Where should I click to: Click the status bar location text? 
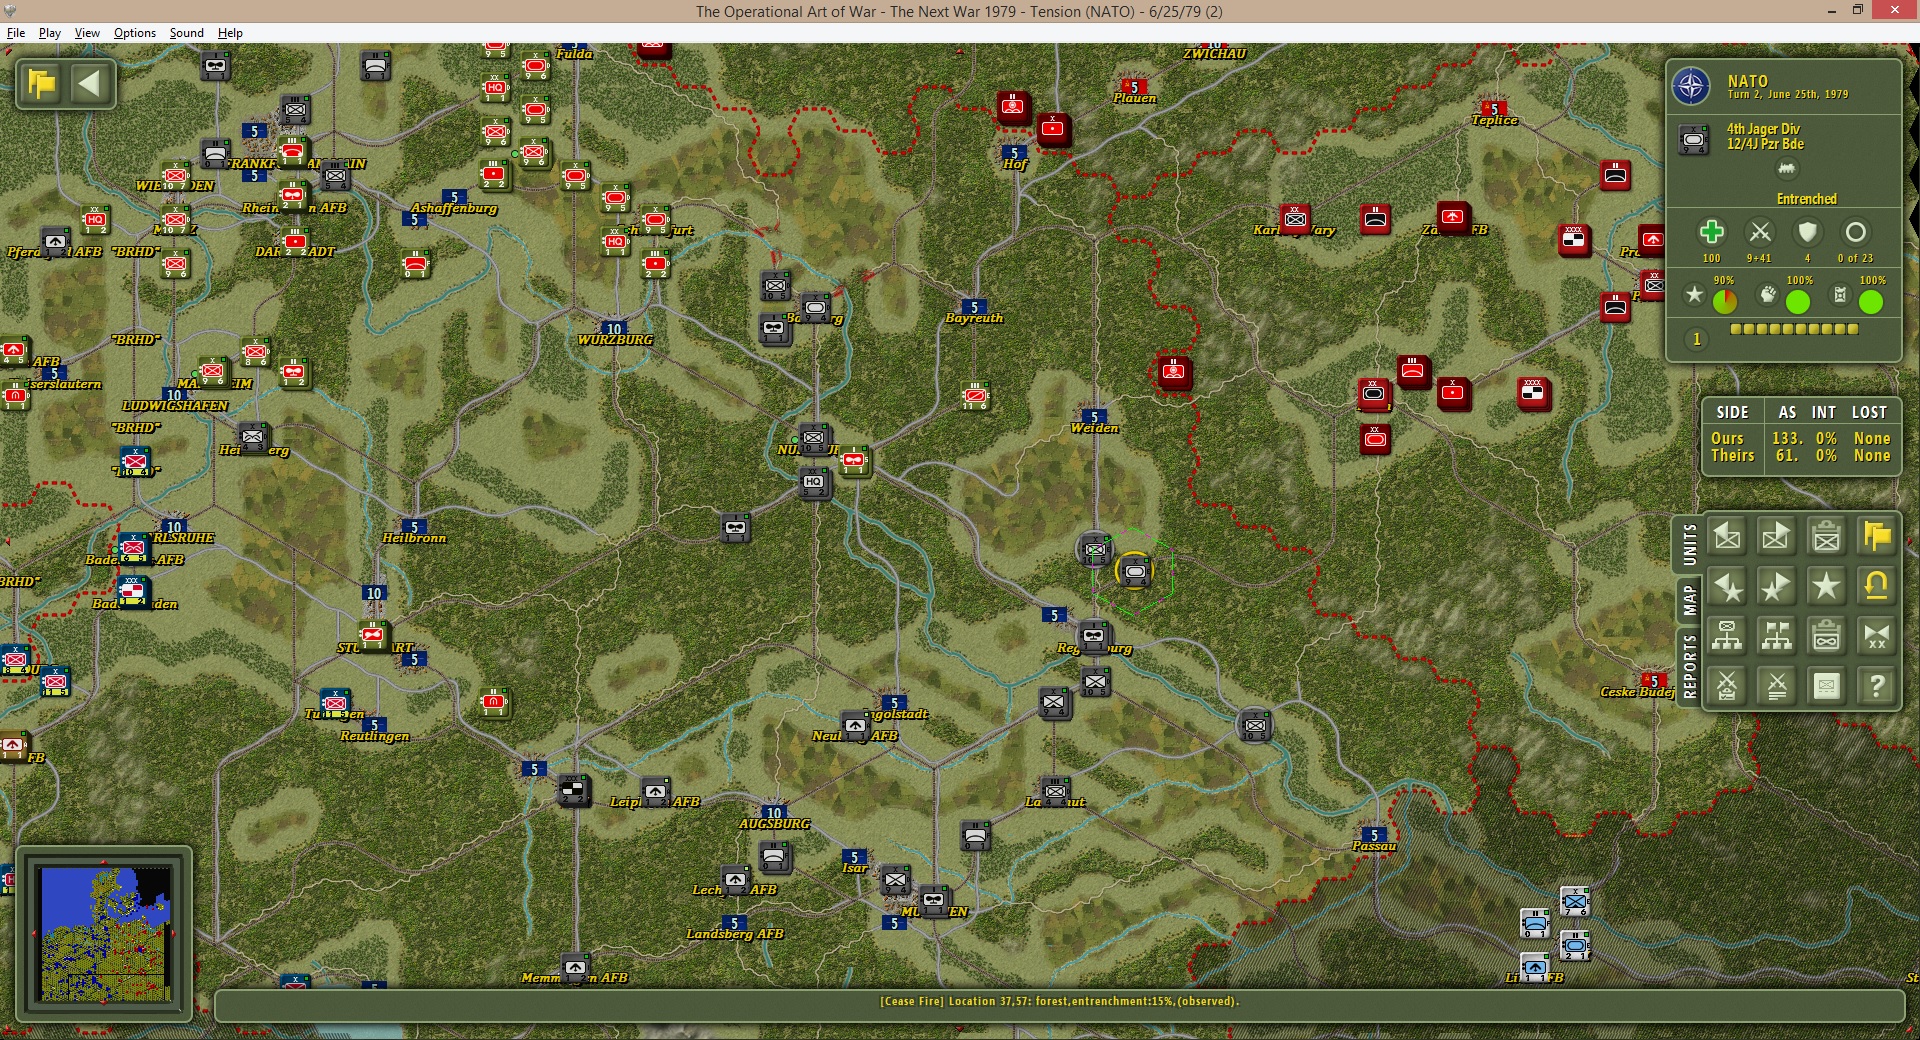click(x=1059, y=1001)
